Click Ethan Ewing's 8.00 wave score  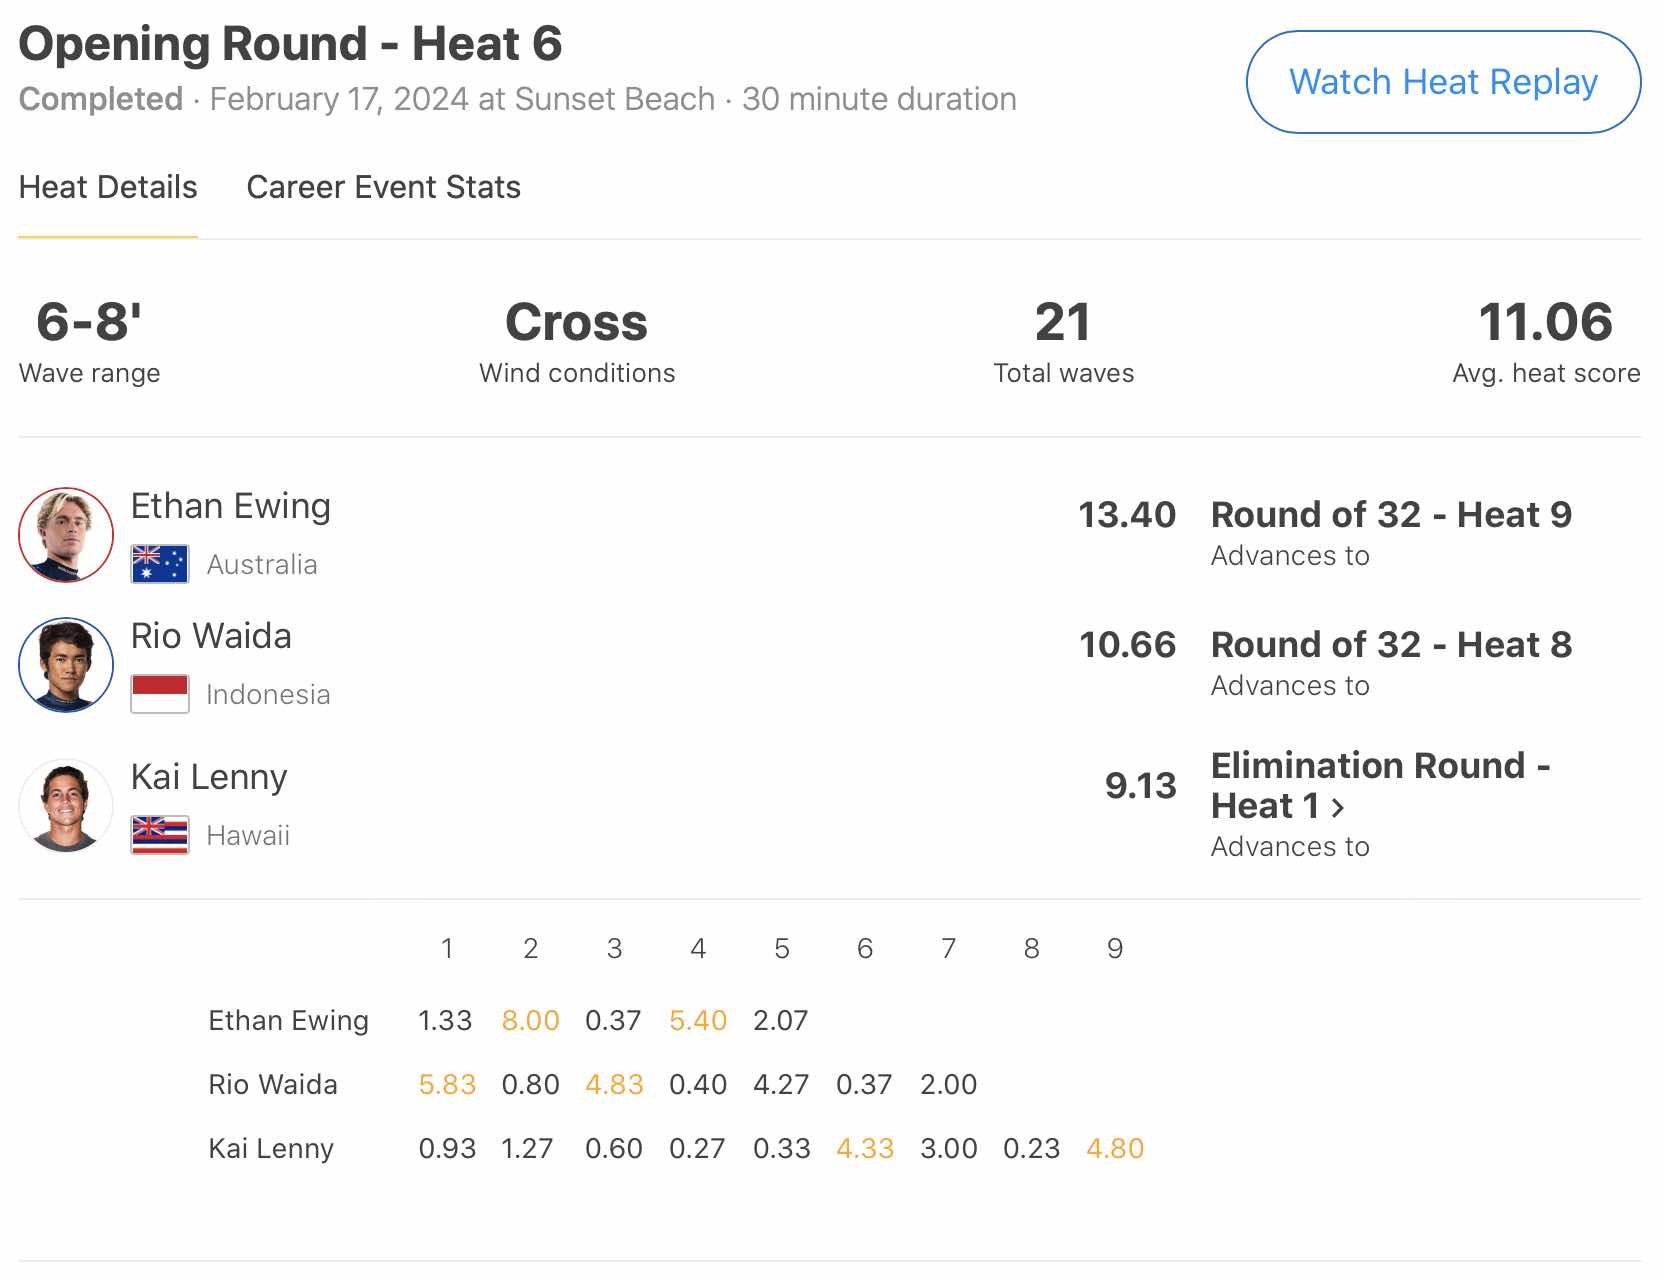[530, 1020]
